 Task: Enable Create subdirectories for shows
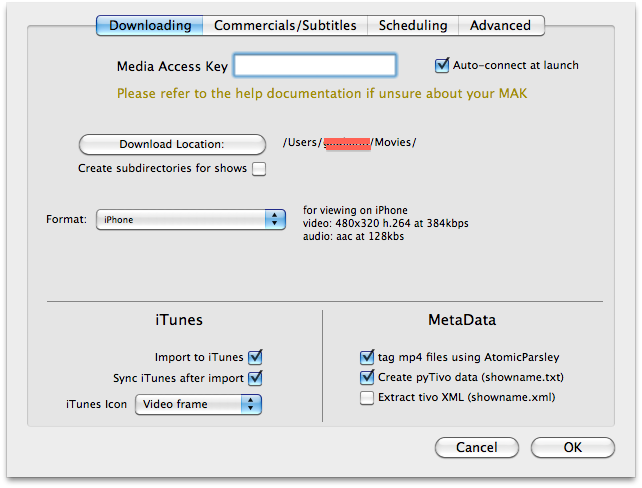point(259,169)
